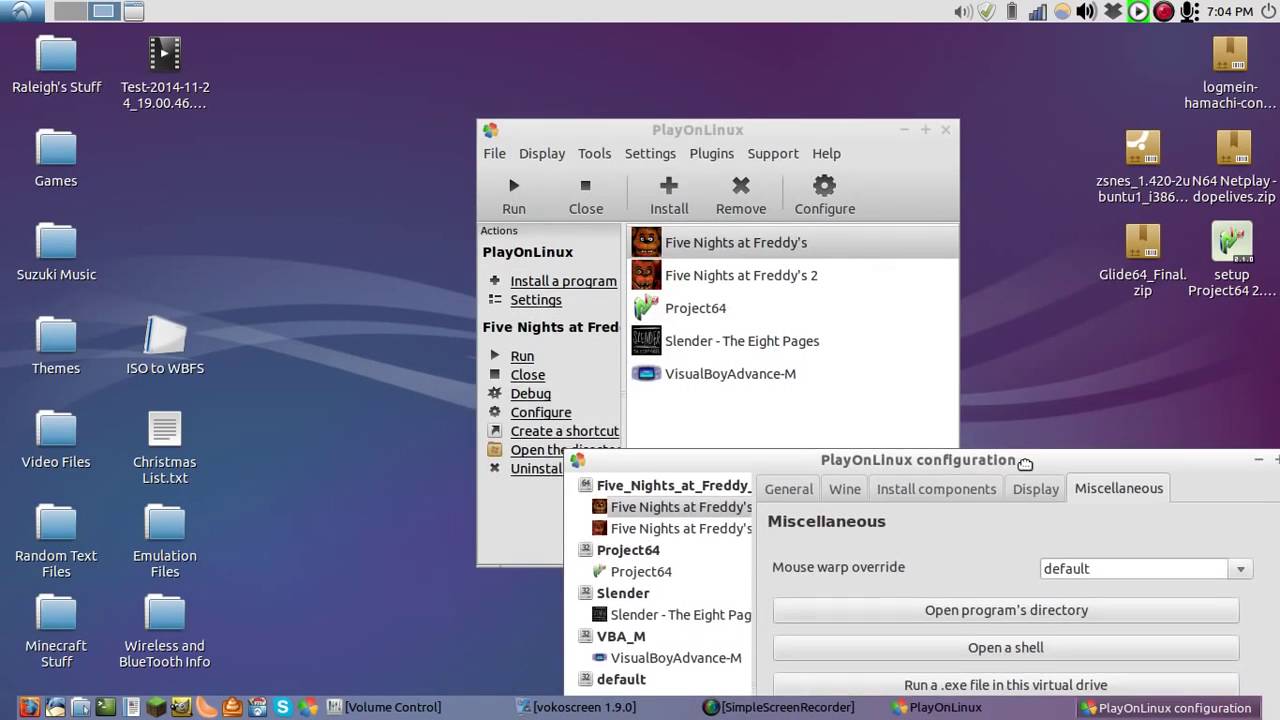Viewport: 1280px width, 720px height.
Task: Click the Configure link in Actions sidebar
Action: 541,412
